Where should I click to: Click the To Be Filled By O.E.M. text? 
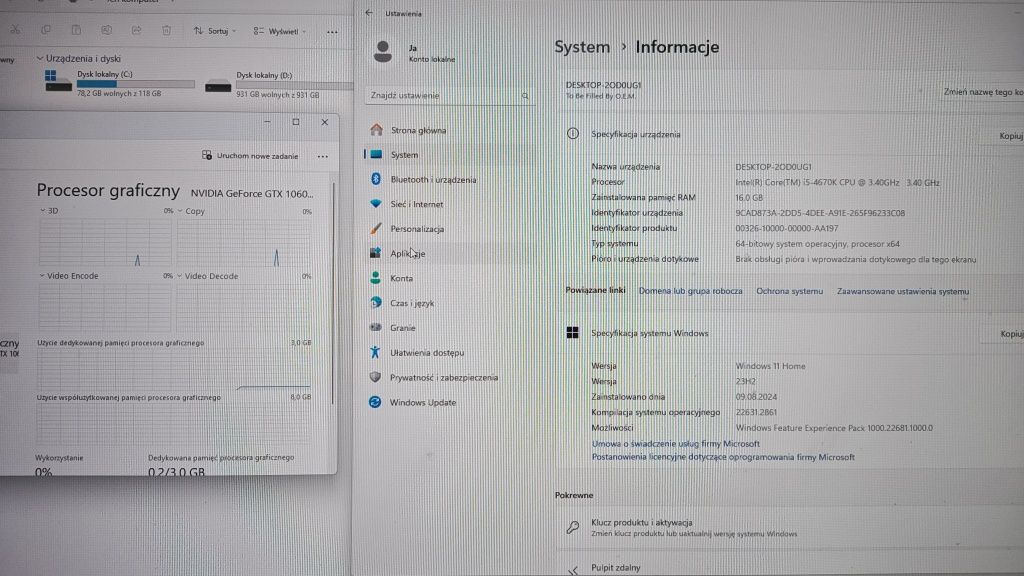coord(600,97)
